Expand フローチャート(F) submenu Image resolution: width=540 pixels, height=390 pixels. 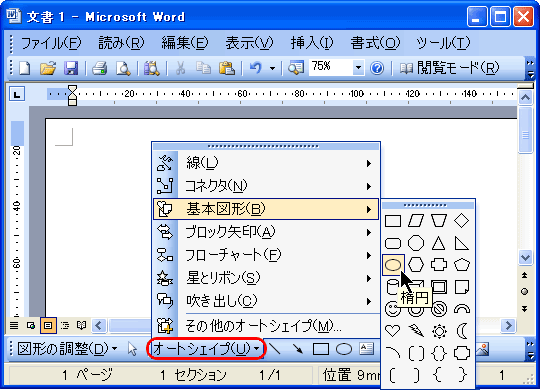click(x=266, y=255)
